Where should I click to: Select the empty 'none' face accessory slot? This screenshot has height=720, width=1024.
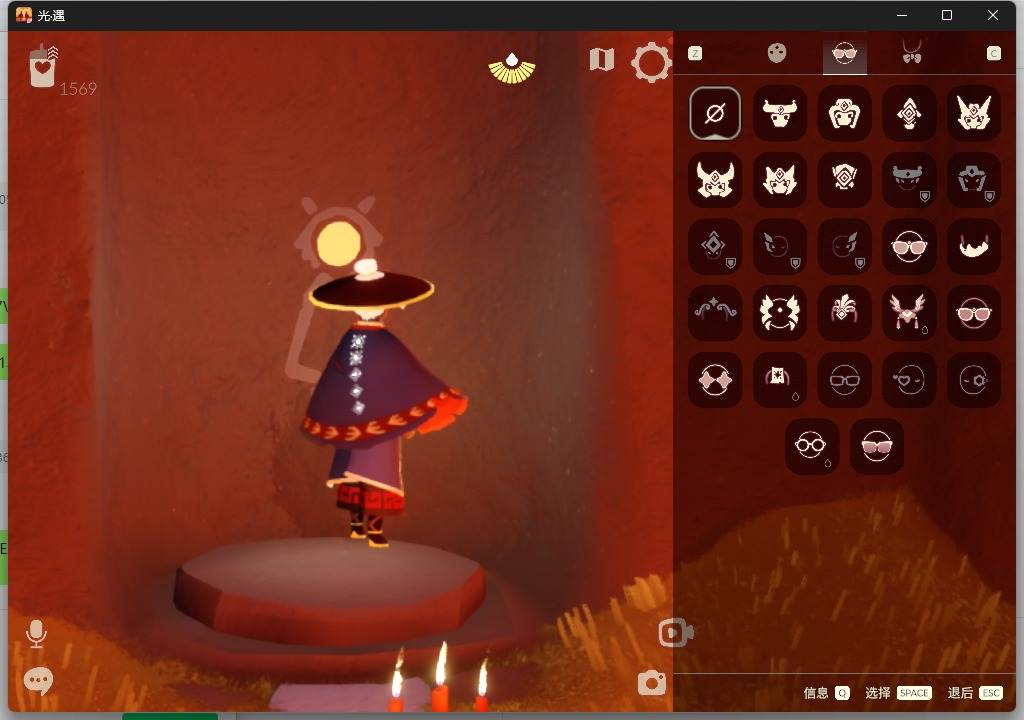tap(714, 114)
